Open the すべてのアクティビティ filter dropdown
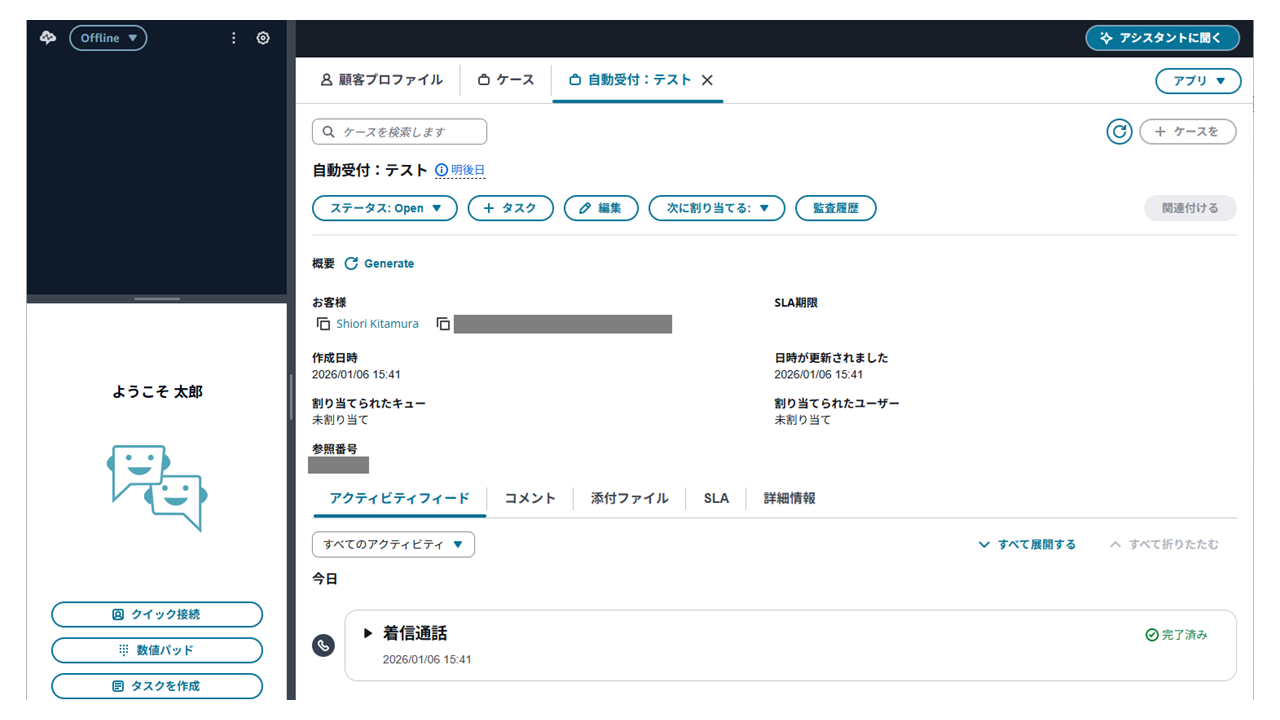 pos(393,544)
